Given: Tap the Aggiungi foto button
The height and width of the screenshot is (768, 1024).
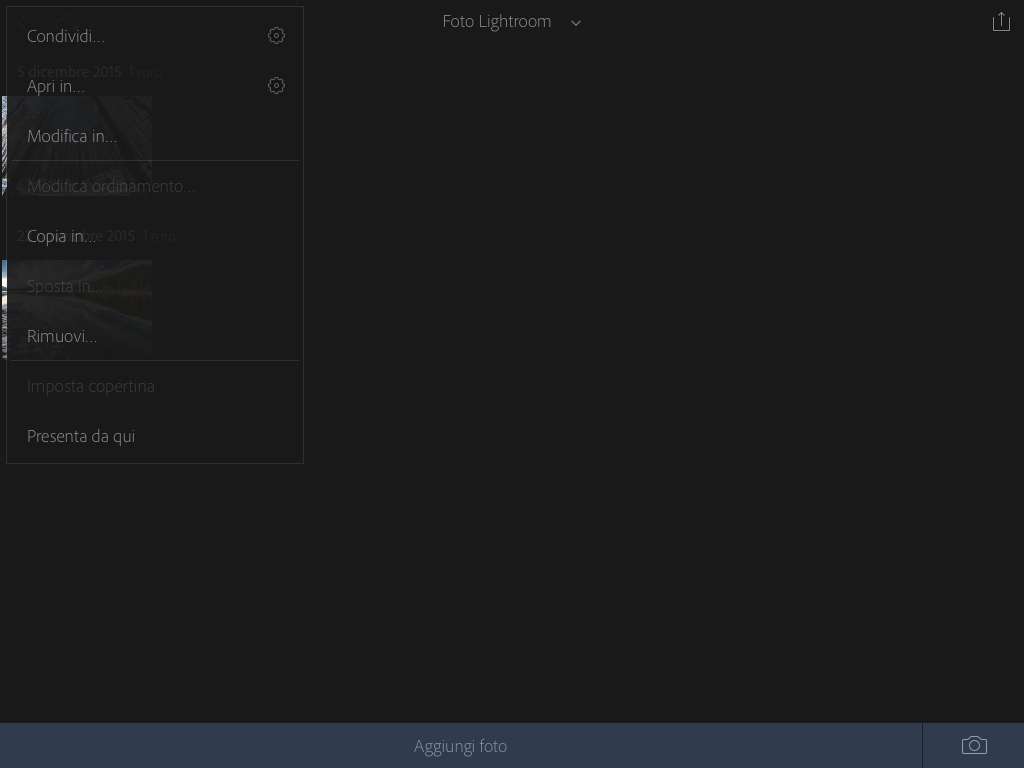Looking at the screenshot, I should 460,746.
